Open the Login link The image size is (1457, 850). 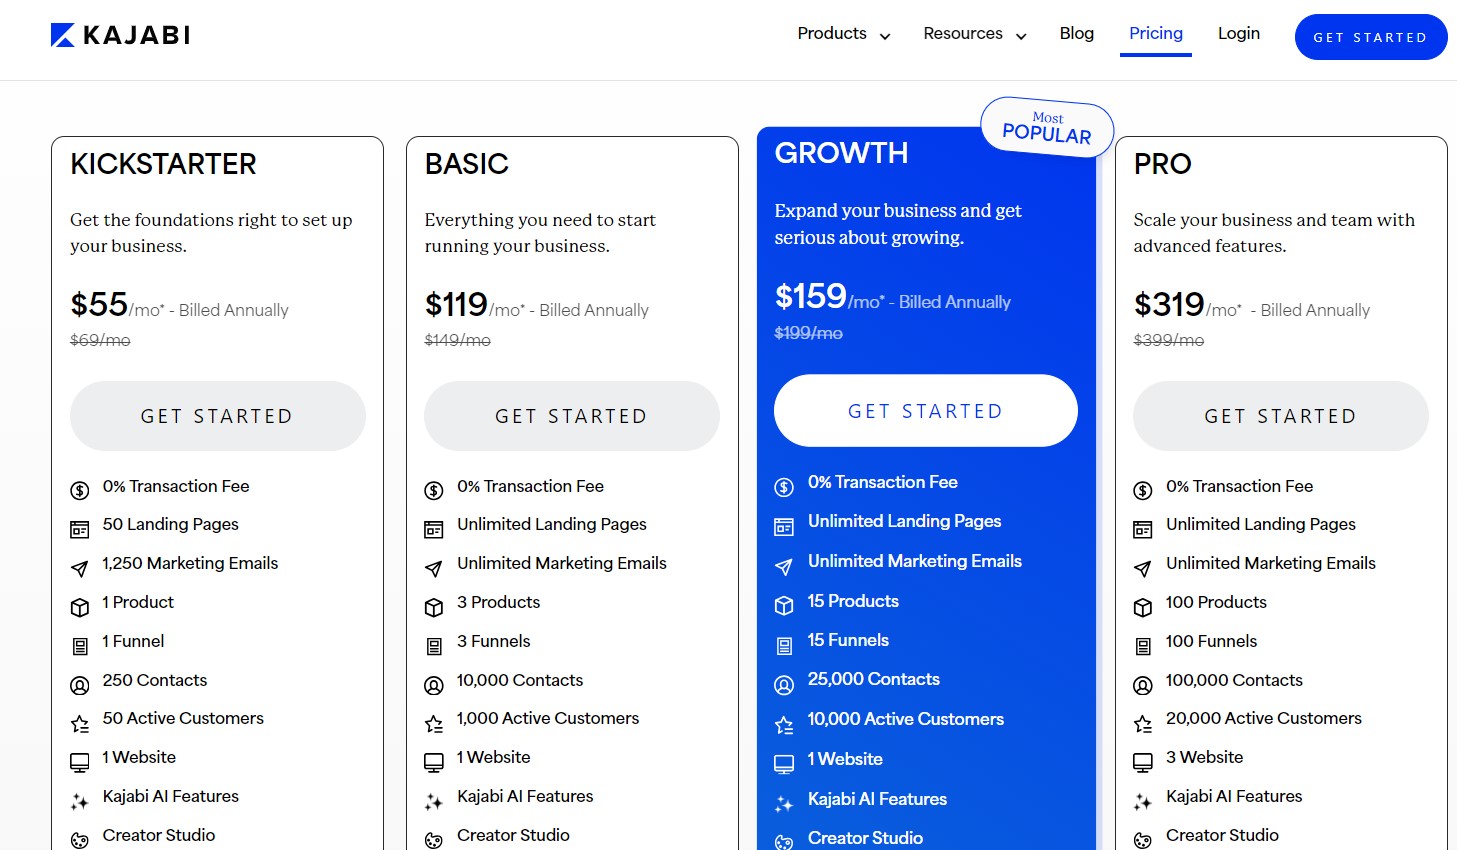click(x=1238, y=34)
